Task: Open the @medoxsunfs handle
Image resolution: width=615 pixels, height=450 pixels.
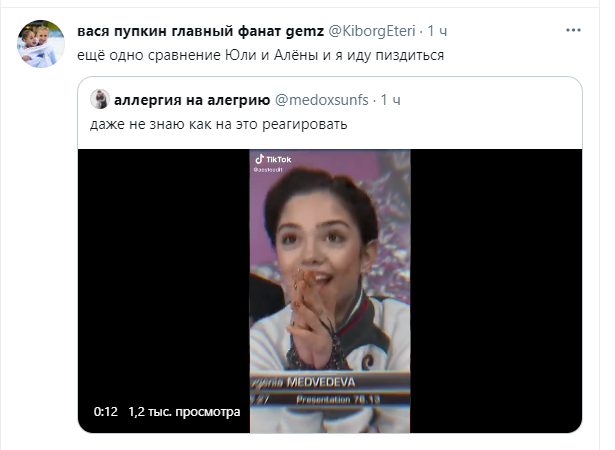Action: click(x=321, y=100)
